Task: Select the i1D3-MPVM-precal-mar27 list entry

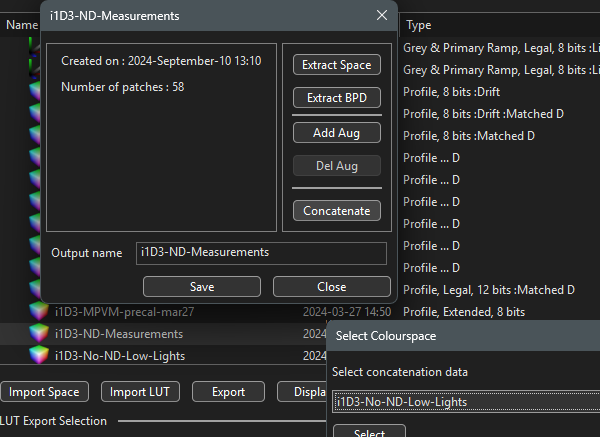Action: click(x=124, y=312)
